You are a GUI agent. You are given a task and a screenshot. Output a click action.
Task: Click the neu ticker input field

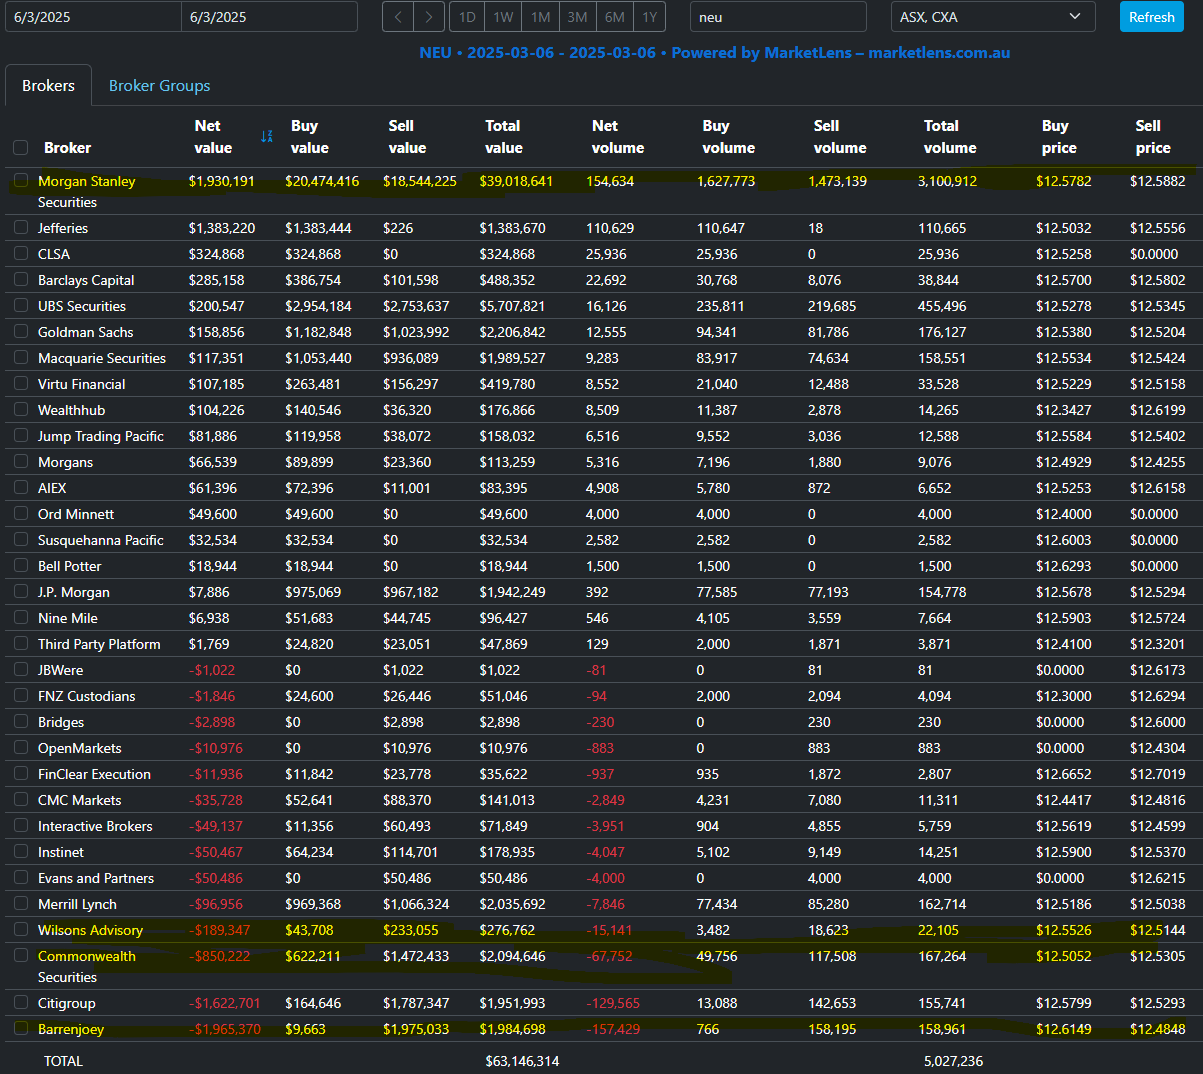[x=778, y=17]
